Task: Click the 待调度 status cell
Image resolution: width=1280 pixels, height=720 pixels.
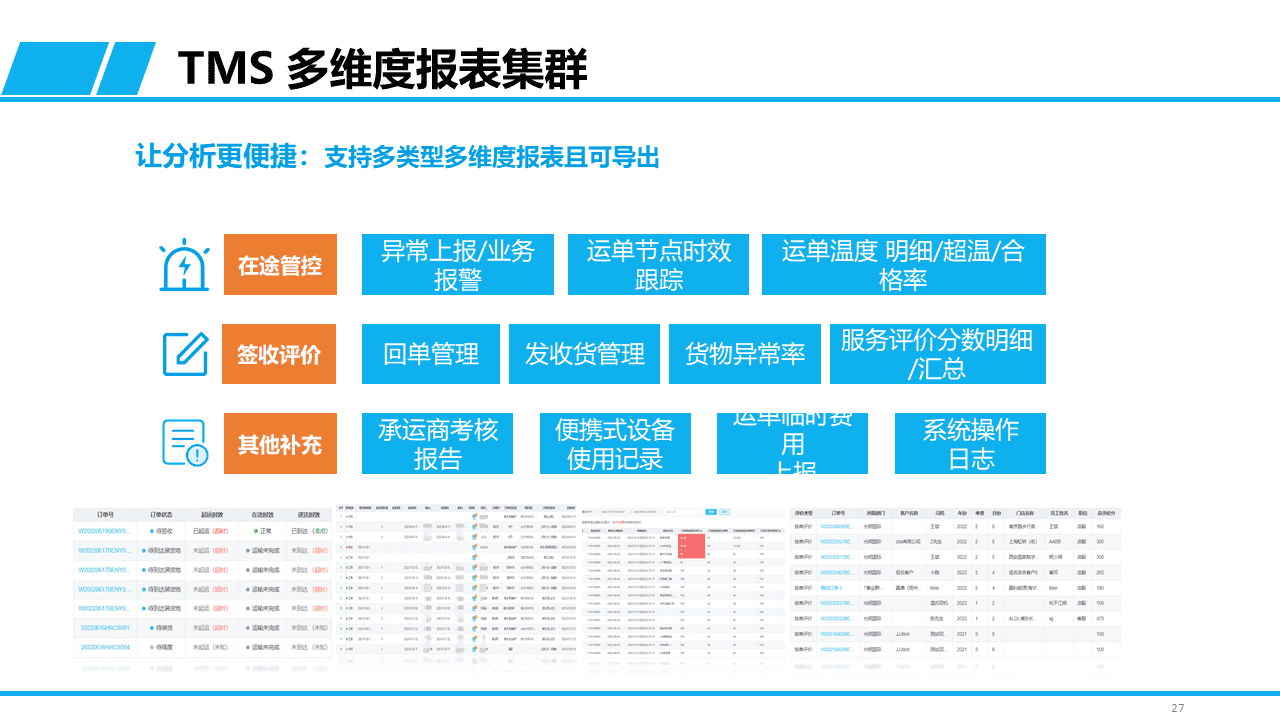Action: coord(161,647)
